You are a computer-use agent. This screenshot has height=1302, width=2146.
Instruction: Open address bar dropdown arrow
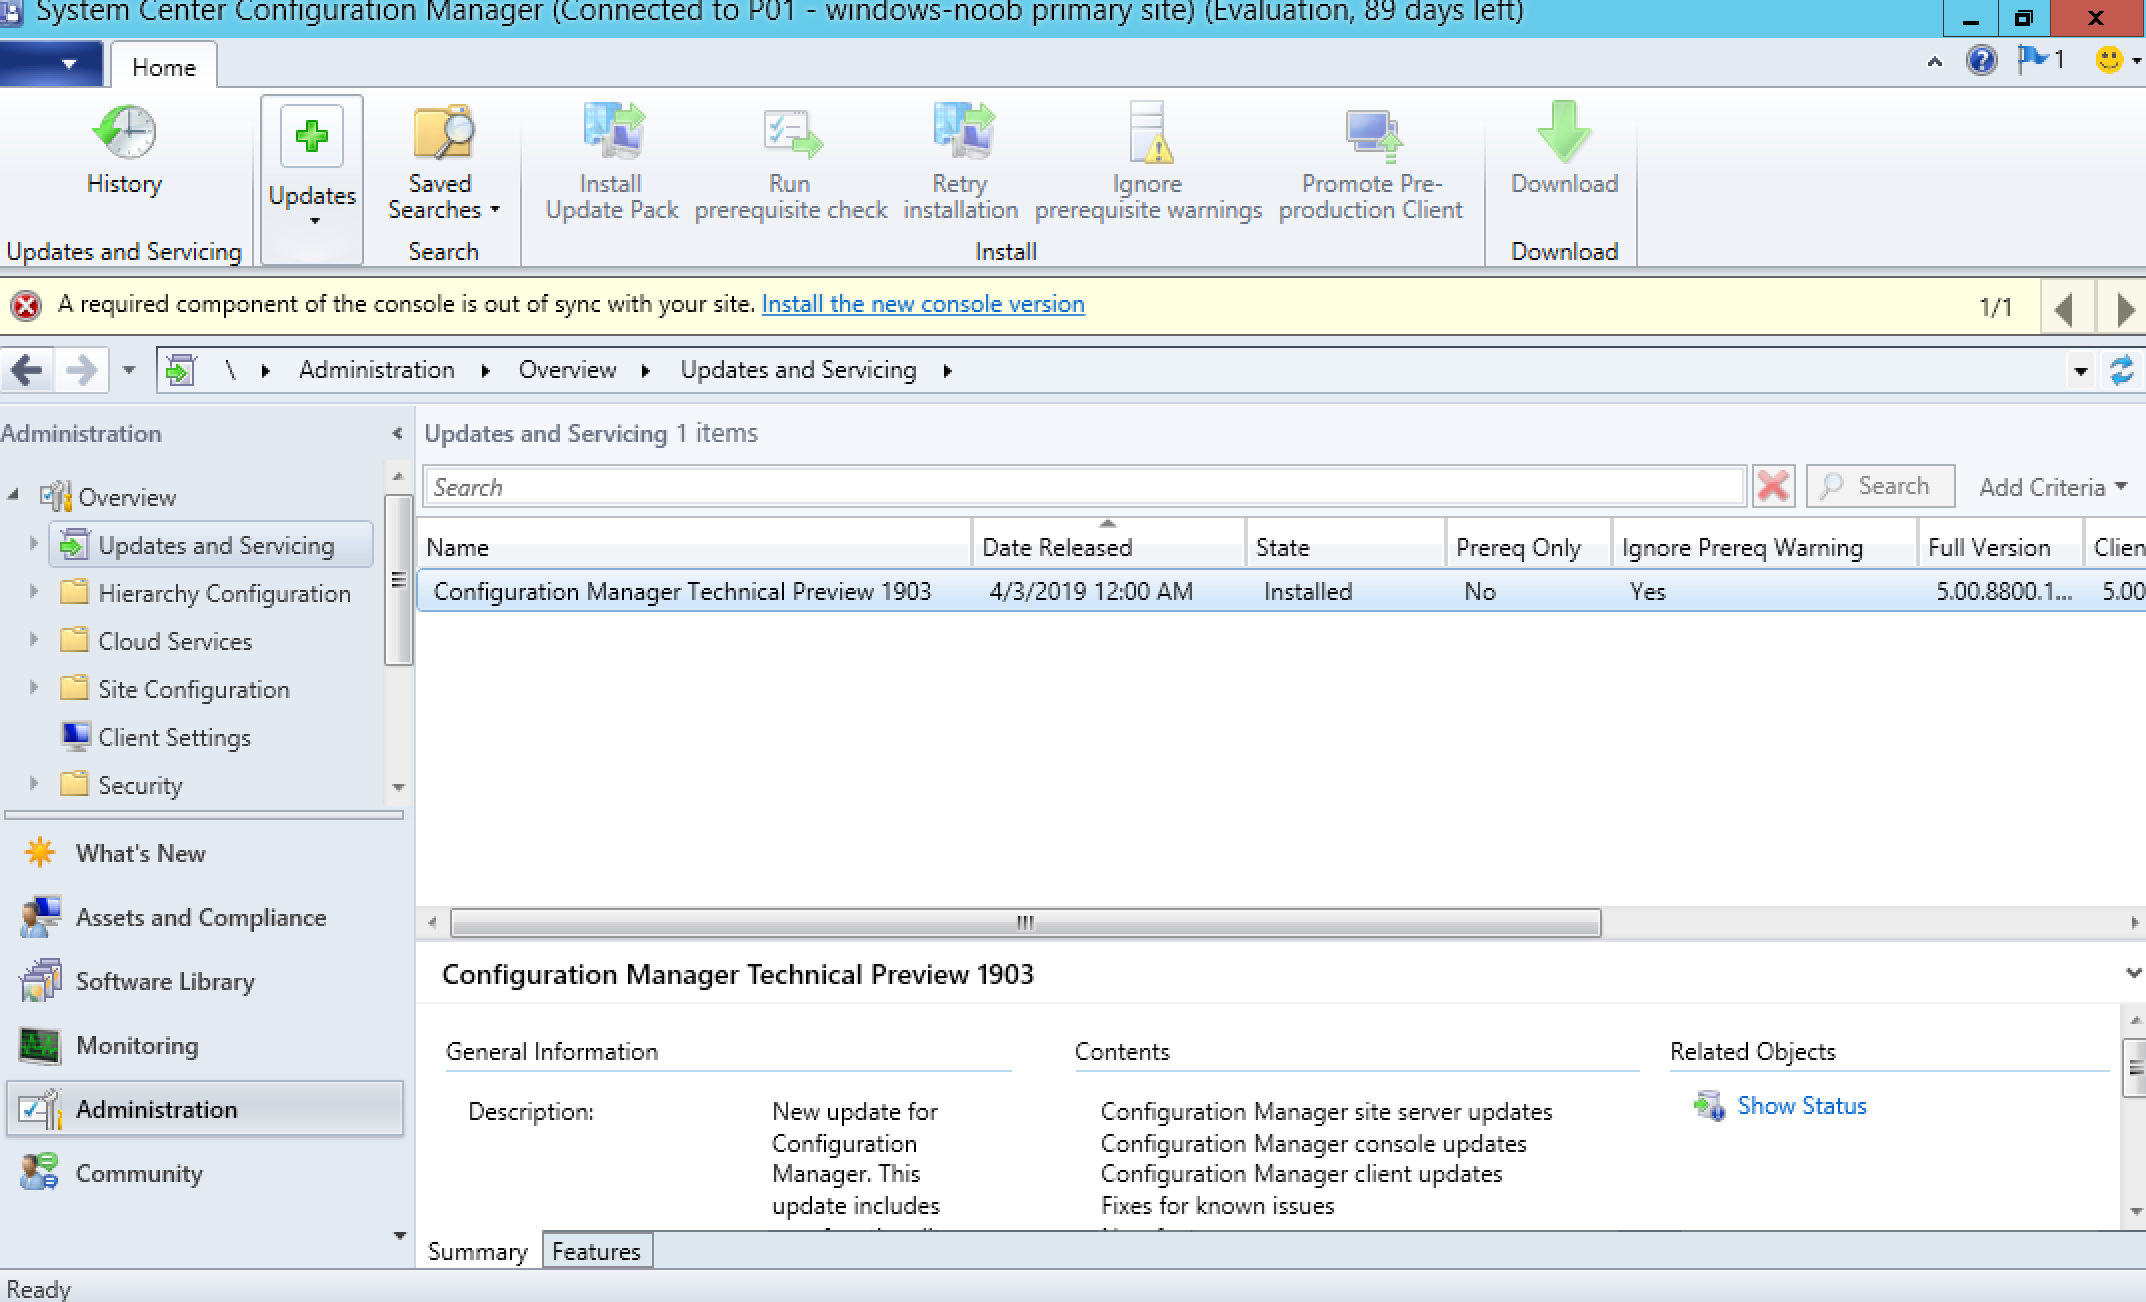[2081, 371]
